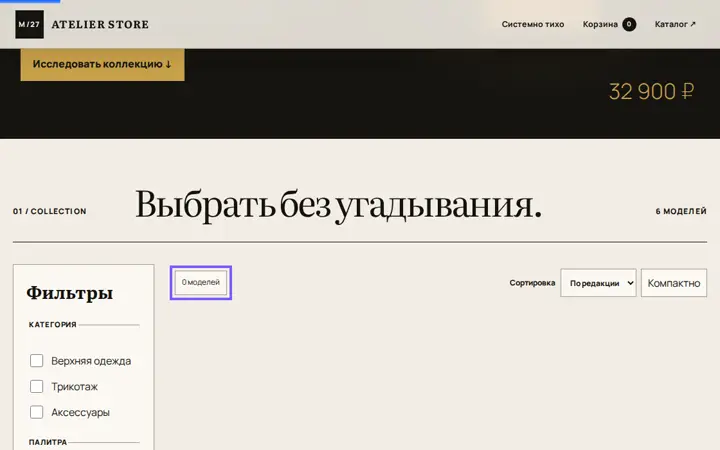Click the cart counter badge showing 0
The width and height of the screenshot is (720, 450).
click(629, 24)
